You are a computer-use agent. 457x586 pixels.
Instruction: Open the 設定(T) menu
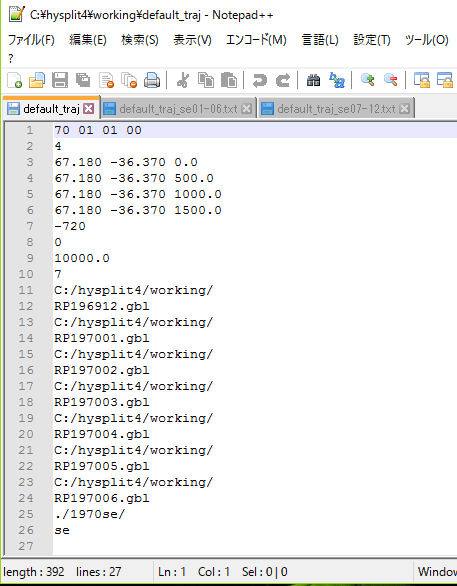(372, 40)
